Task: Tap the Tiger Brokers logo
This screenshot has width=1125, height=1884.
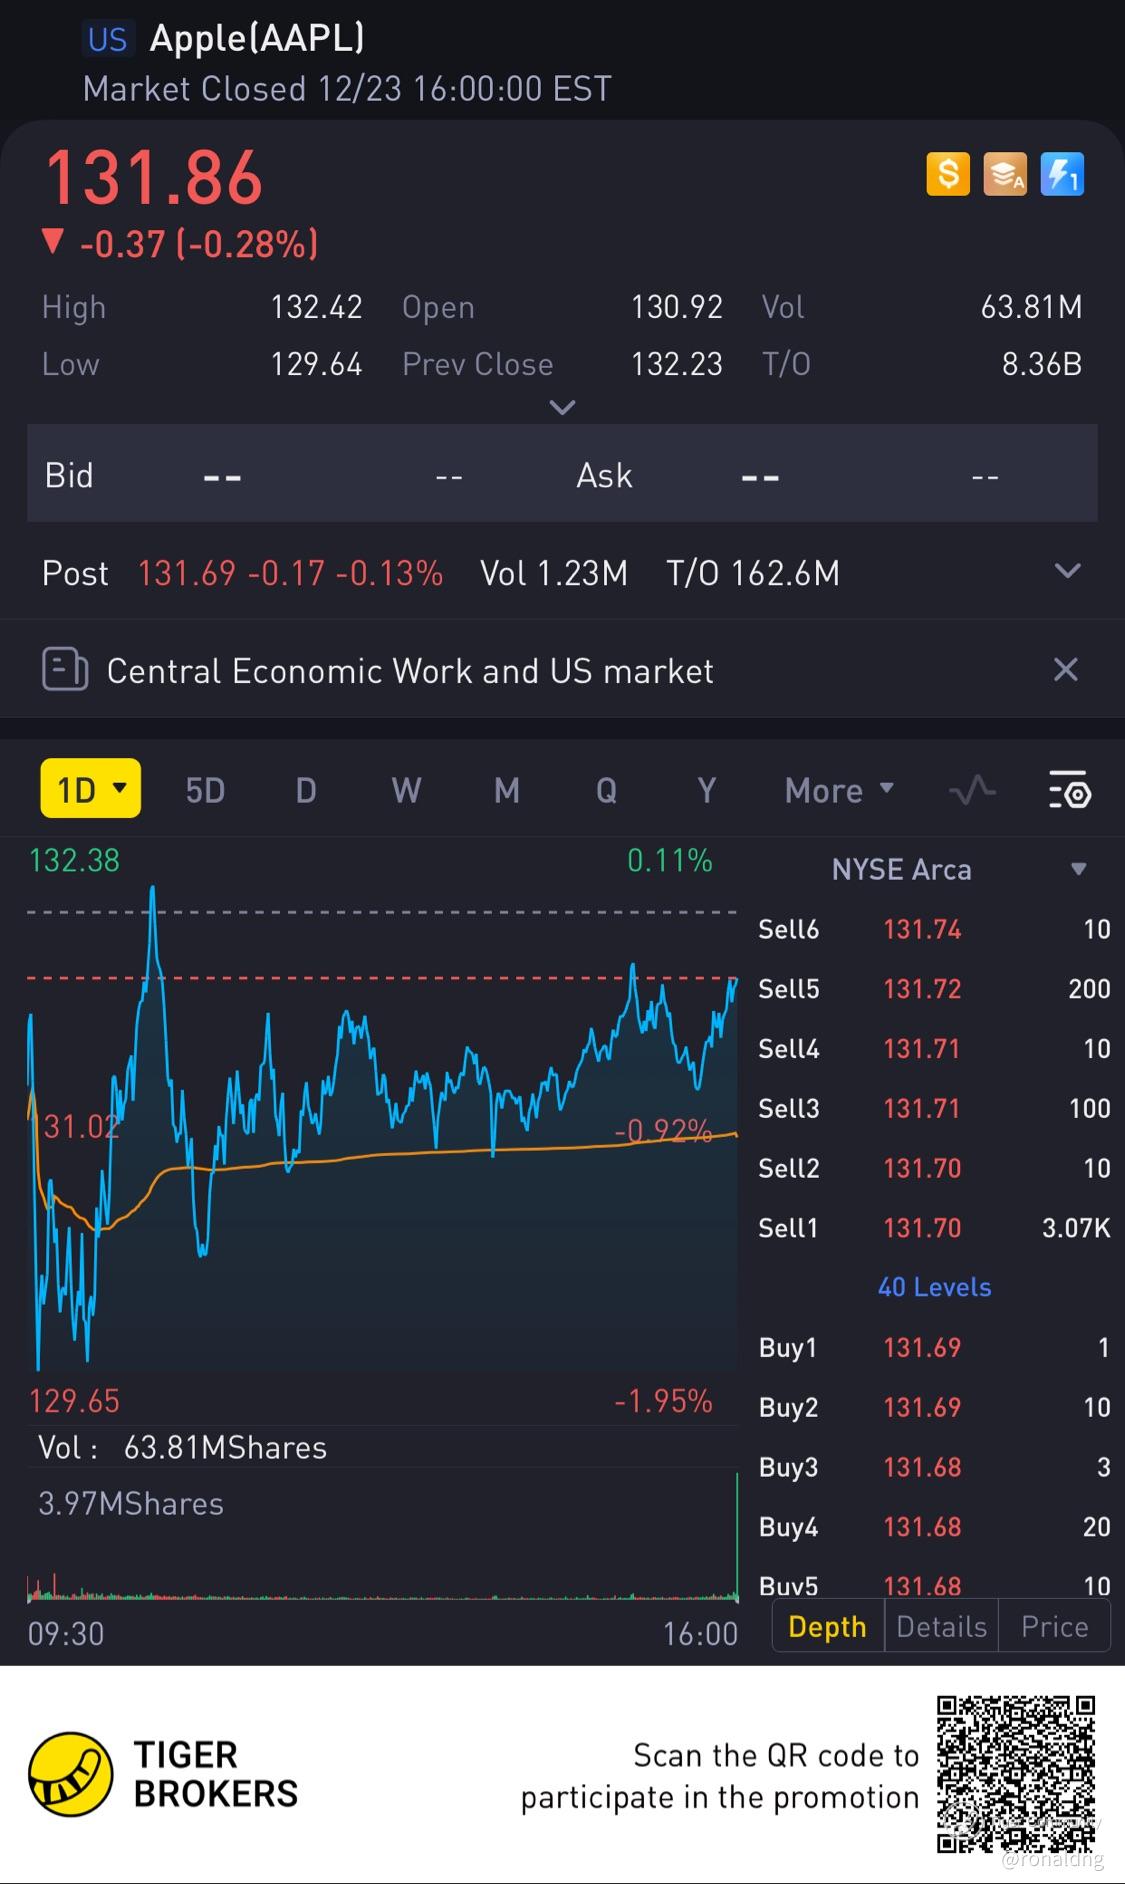Action: coord(70,1774)
